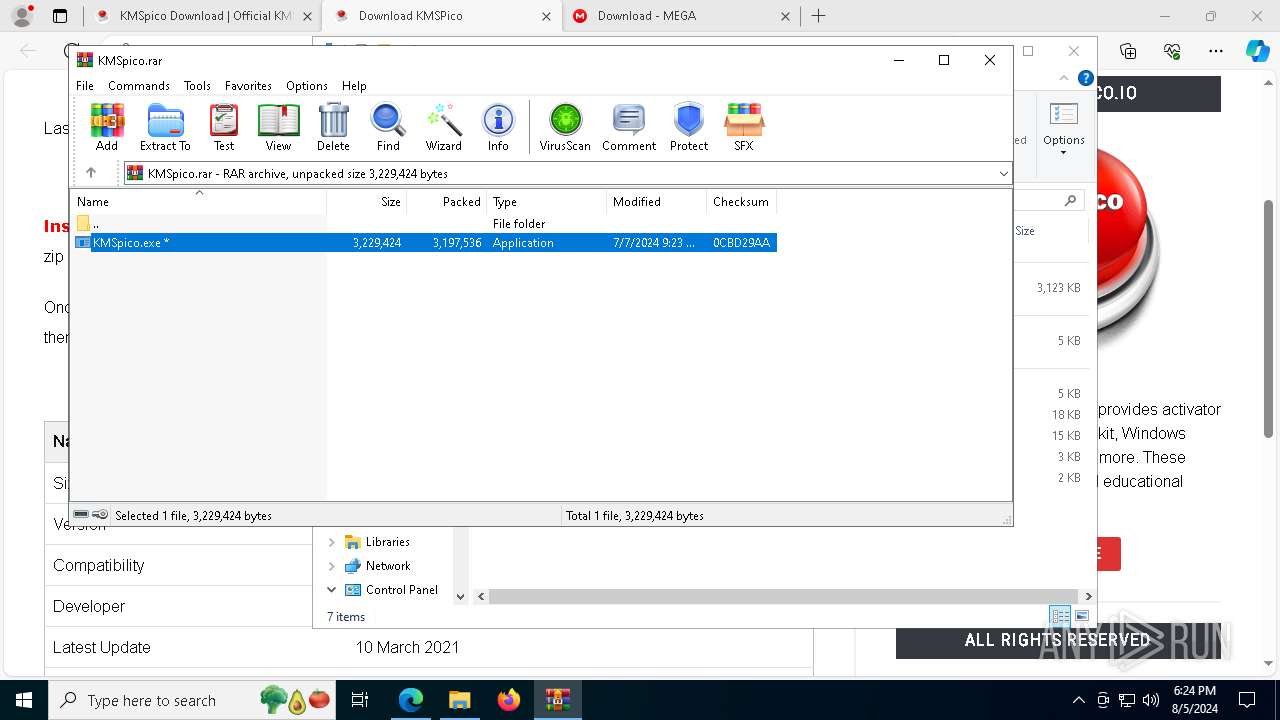
Task: Open the Commands menu
Action: coord(139,86)
